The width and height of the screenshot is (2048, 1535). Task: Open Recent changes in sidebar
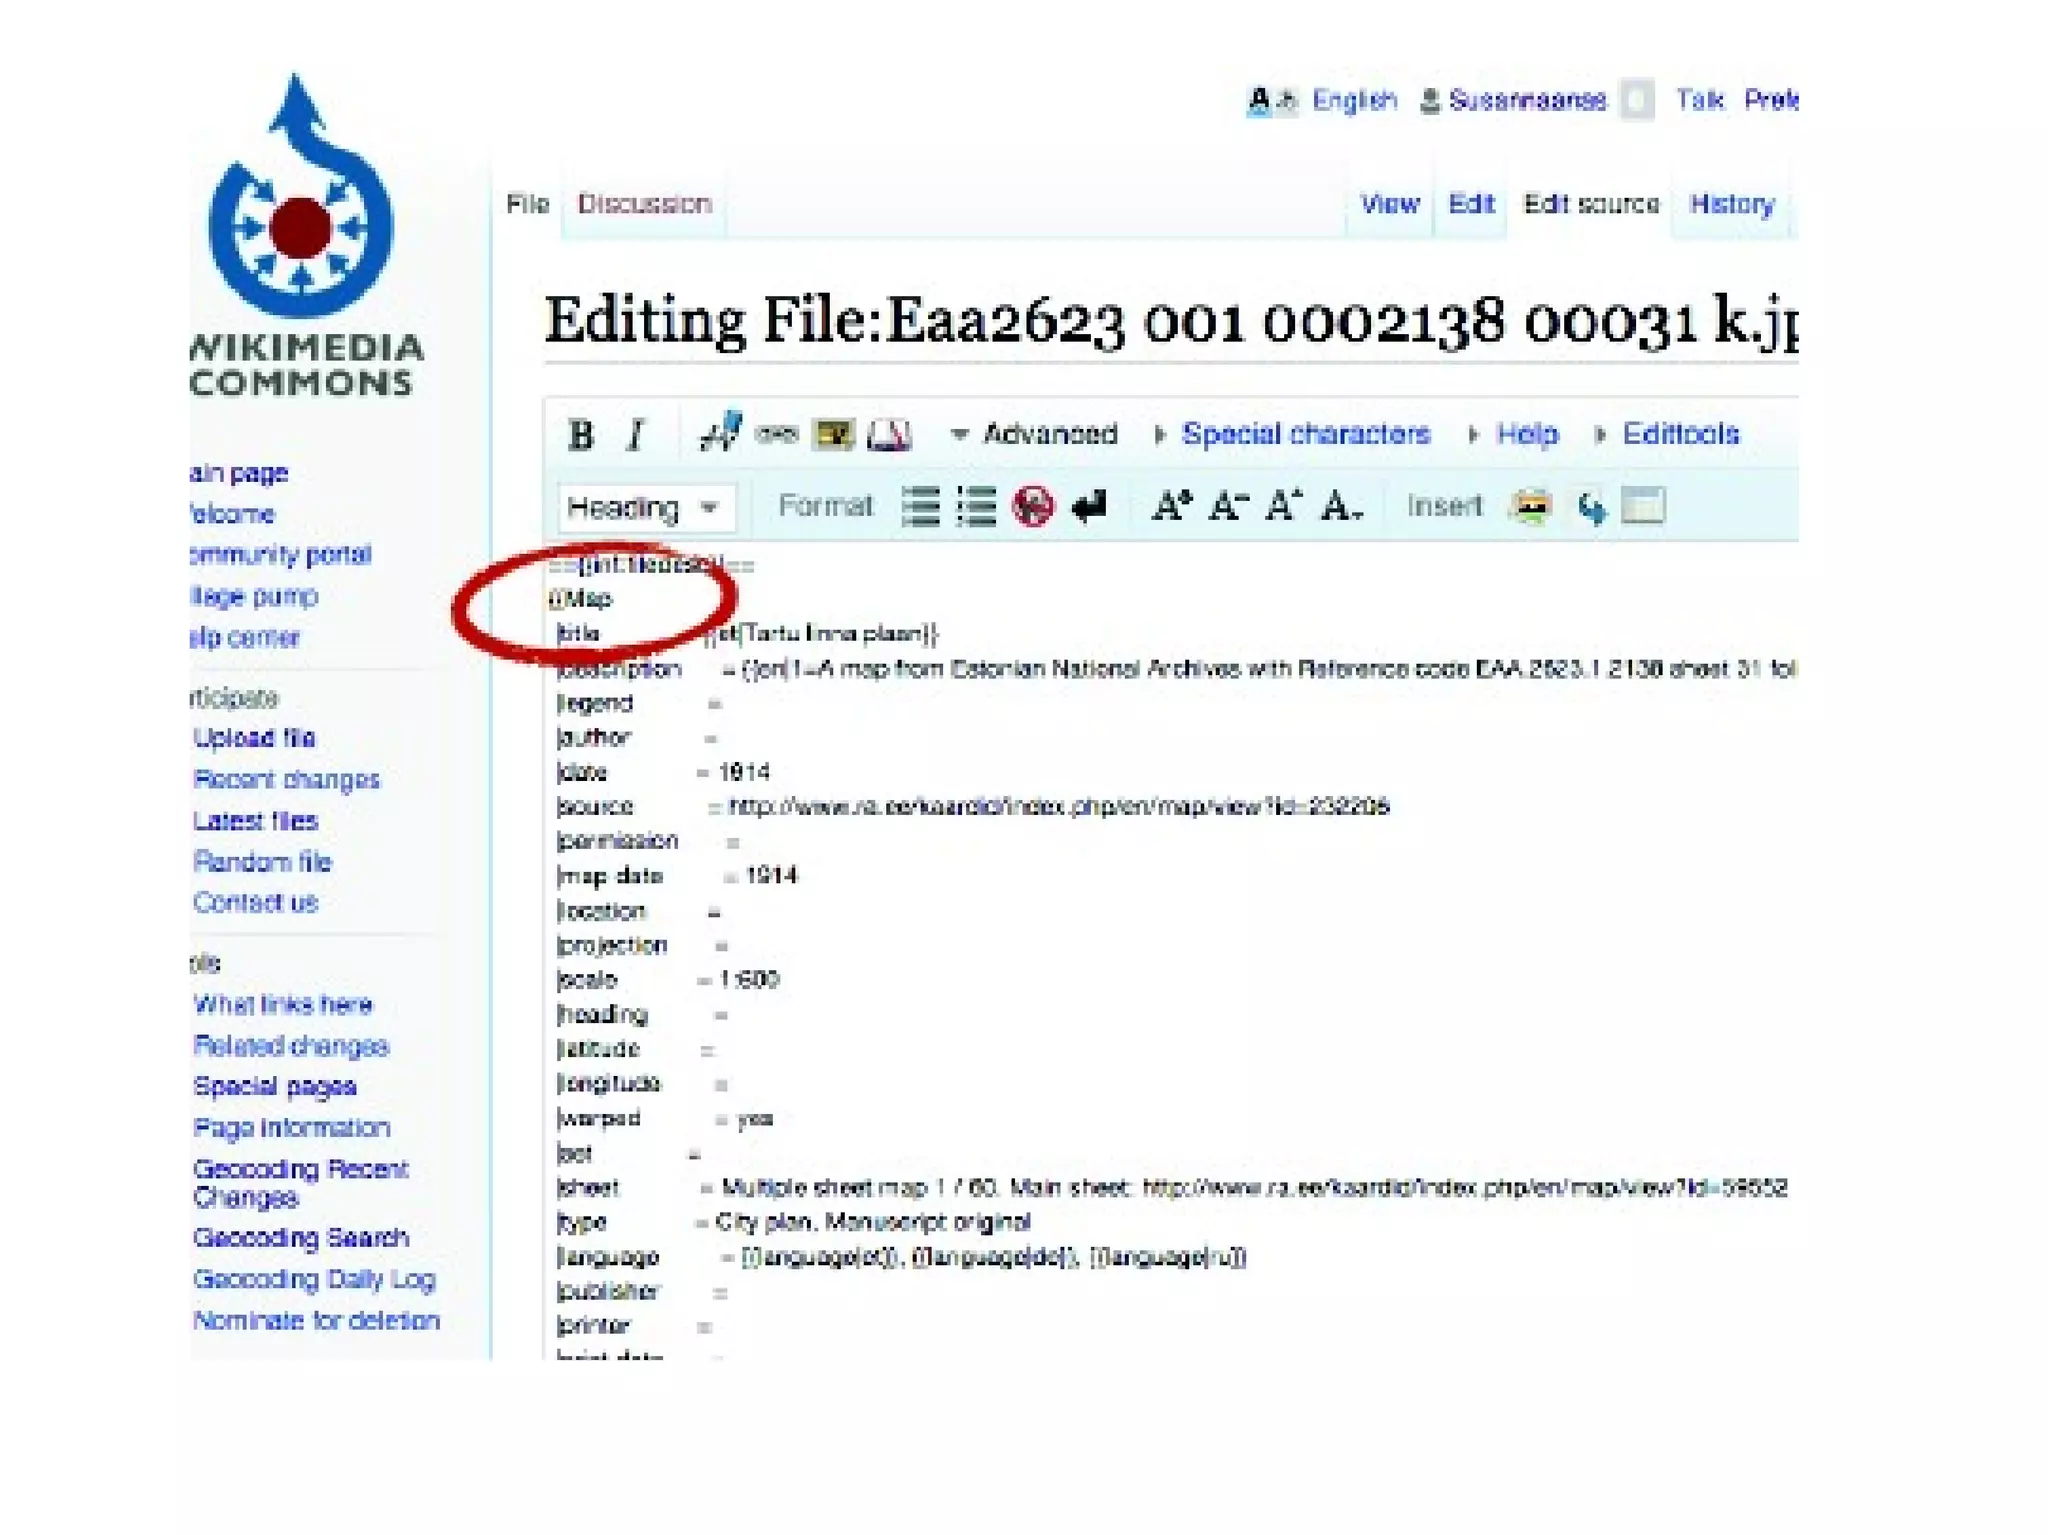(x=287, y=780)
